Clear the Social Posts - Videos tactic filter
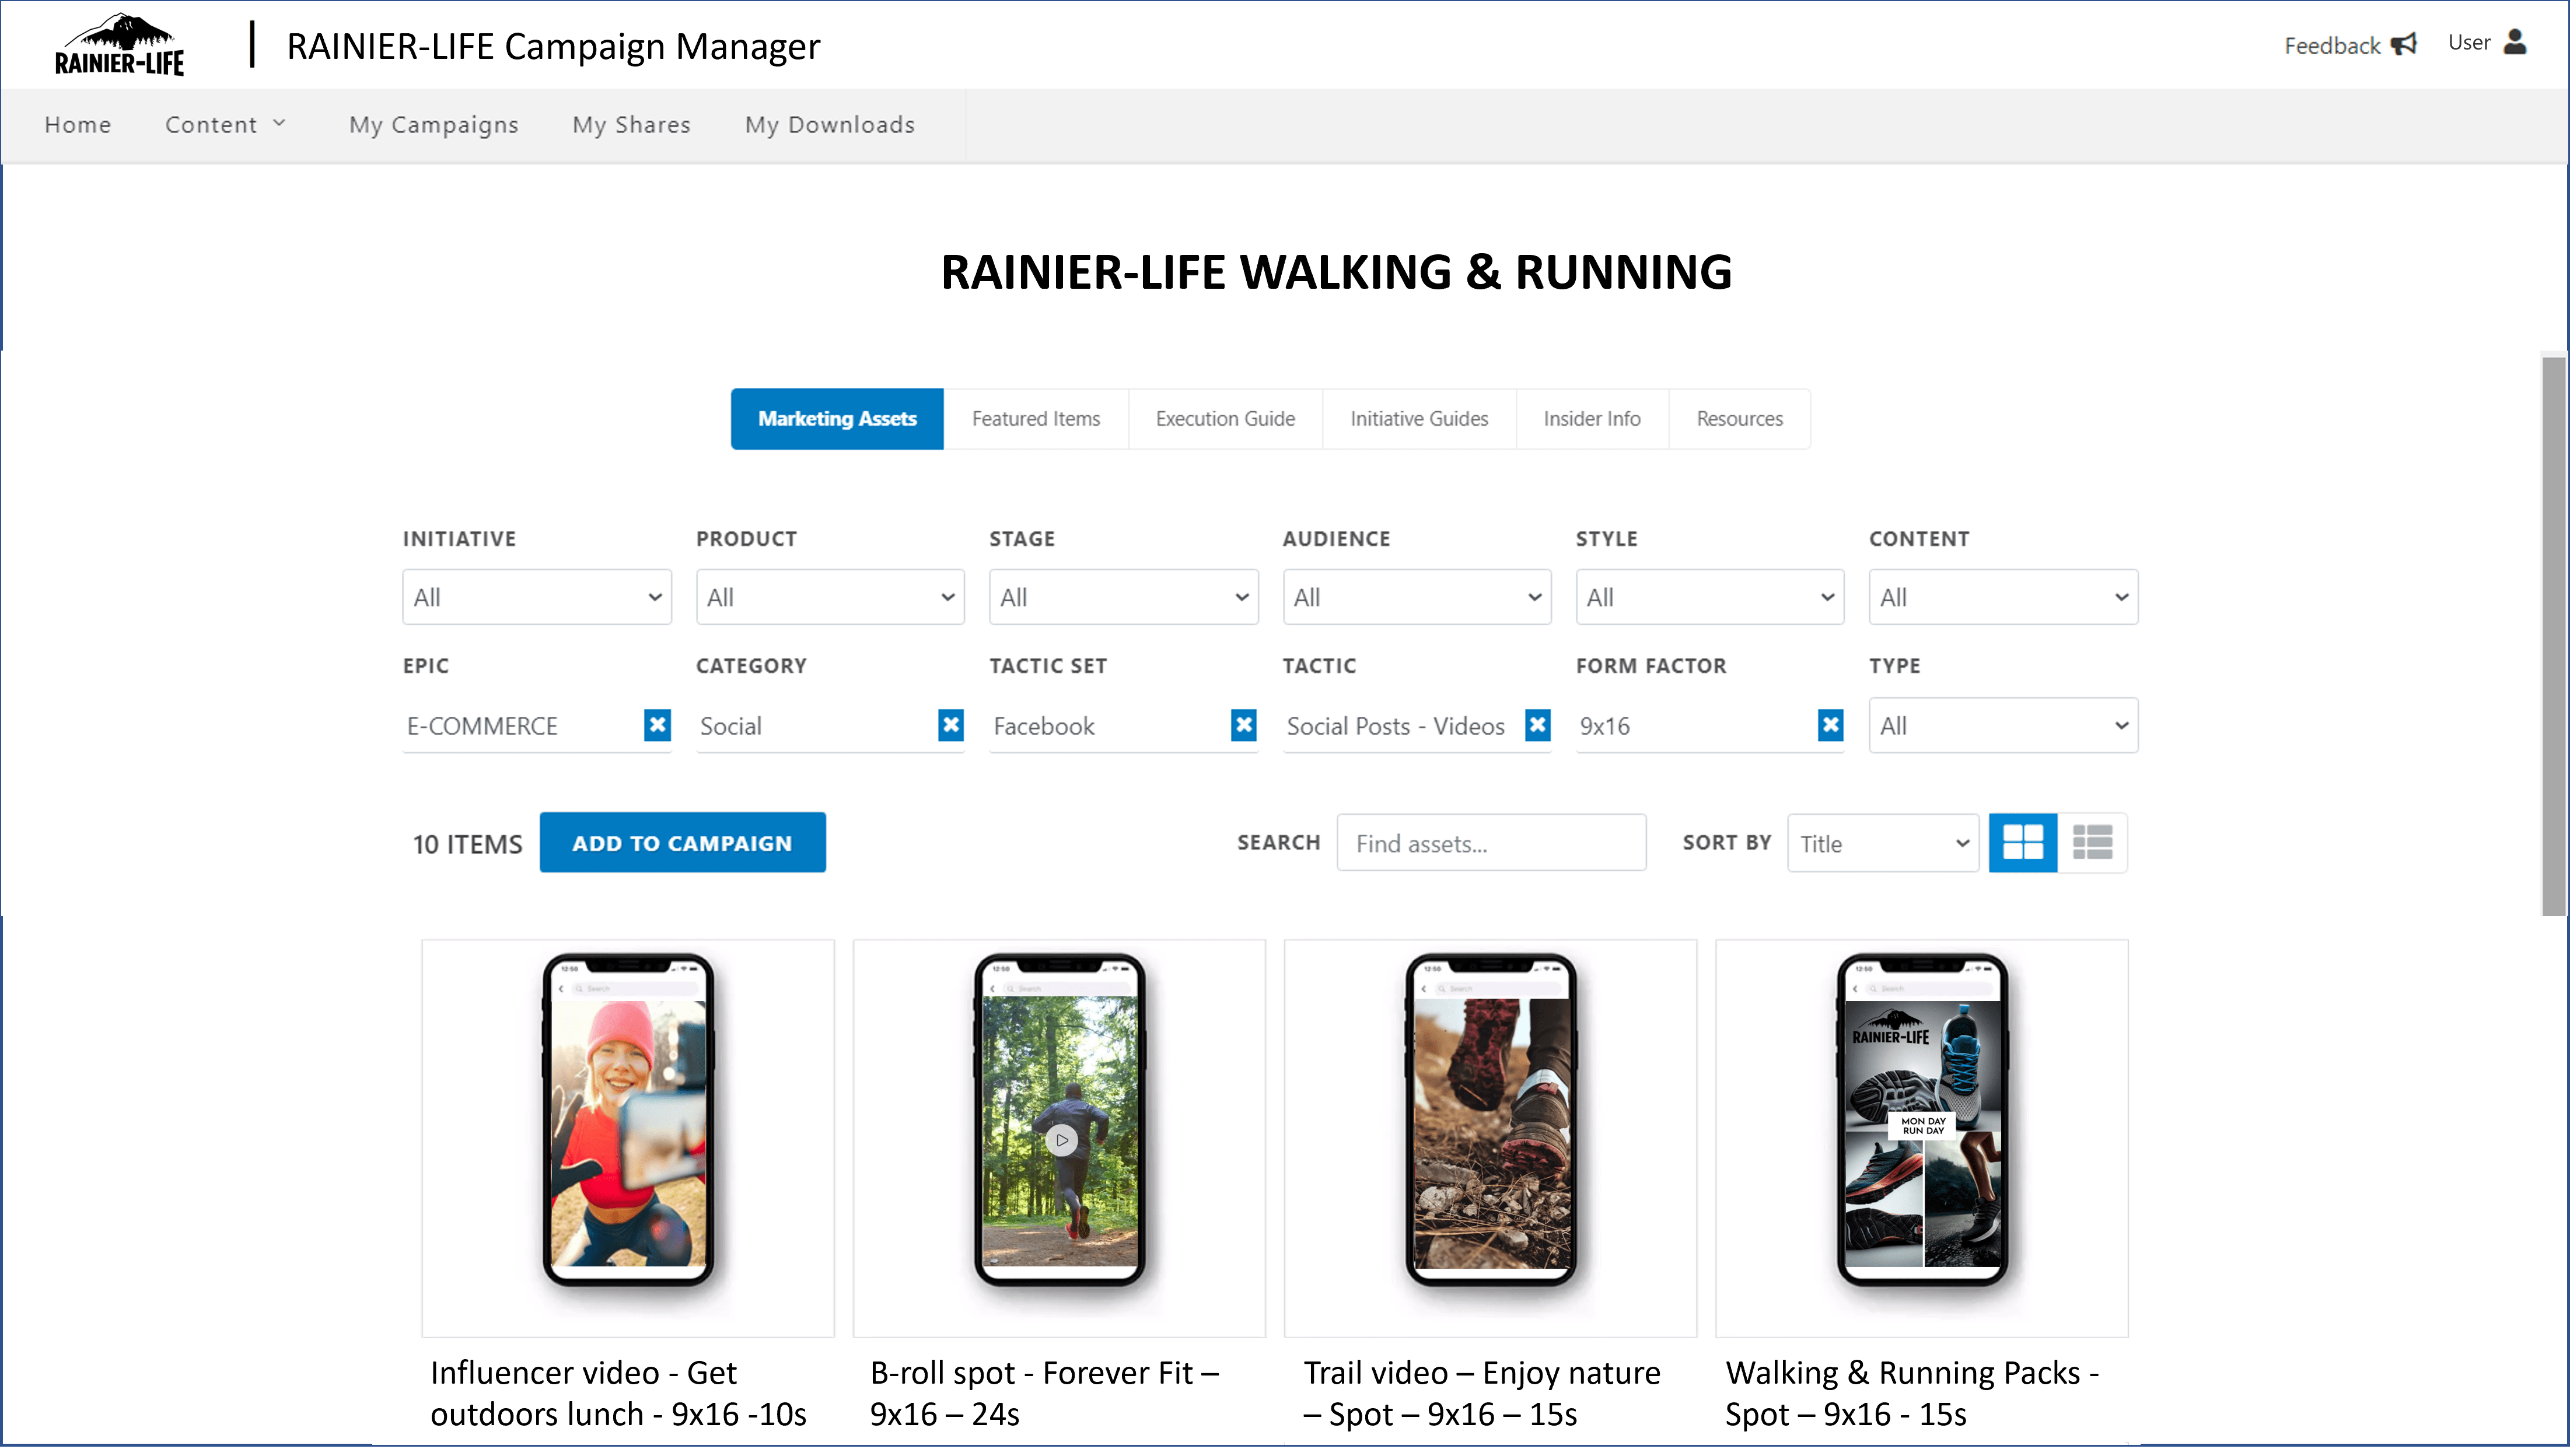Viewport: 2570px width, 1456px height. [1537, 726]
